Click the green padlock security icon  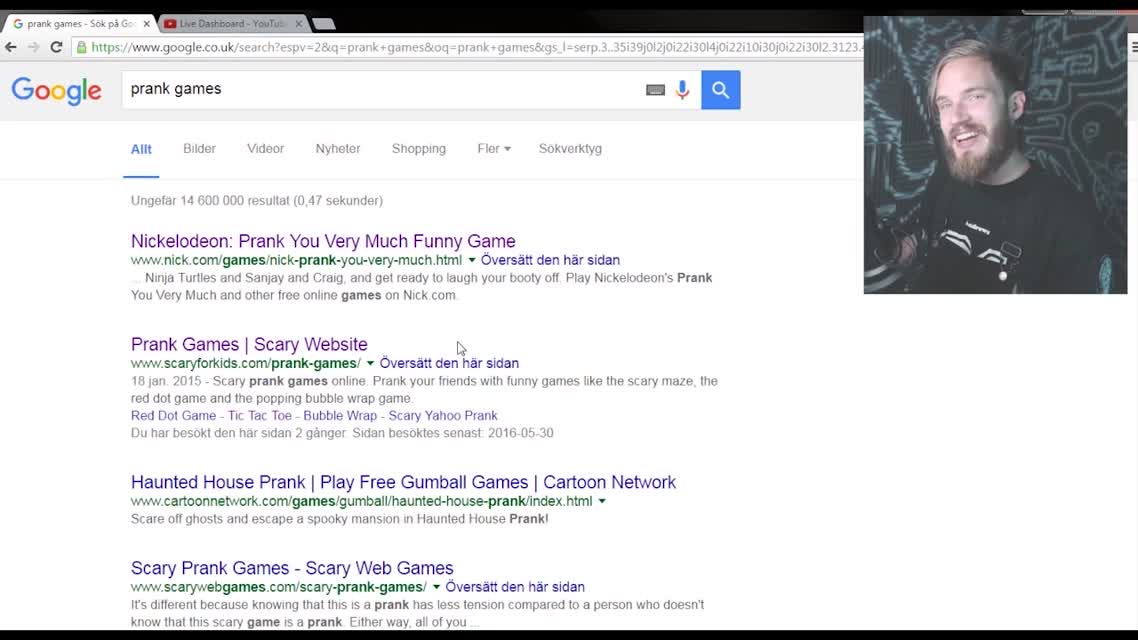tap(81, 47)
